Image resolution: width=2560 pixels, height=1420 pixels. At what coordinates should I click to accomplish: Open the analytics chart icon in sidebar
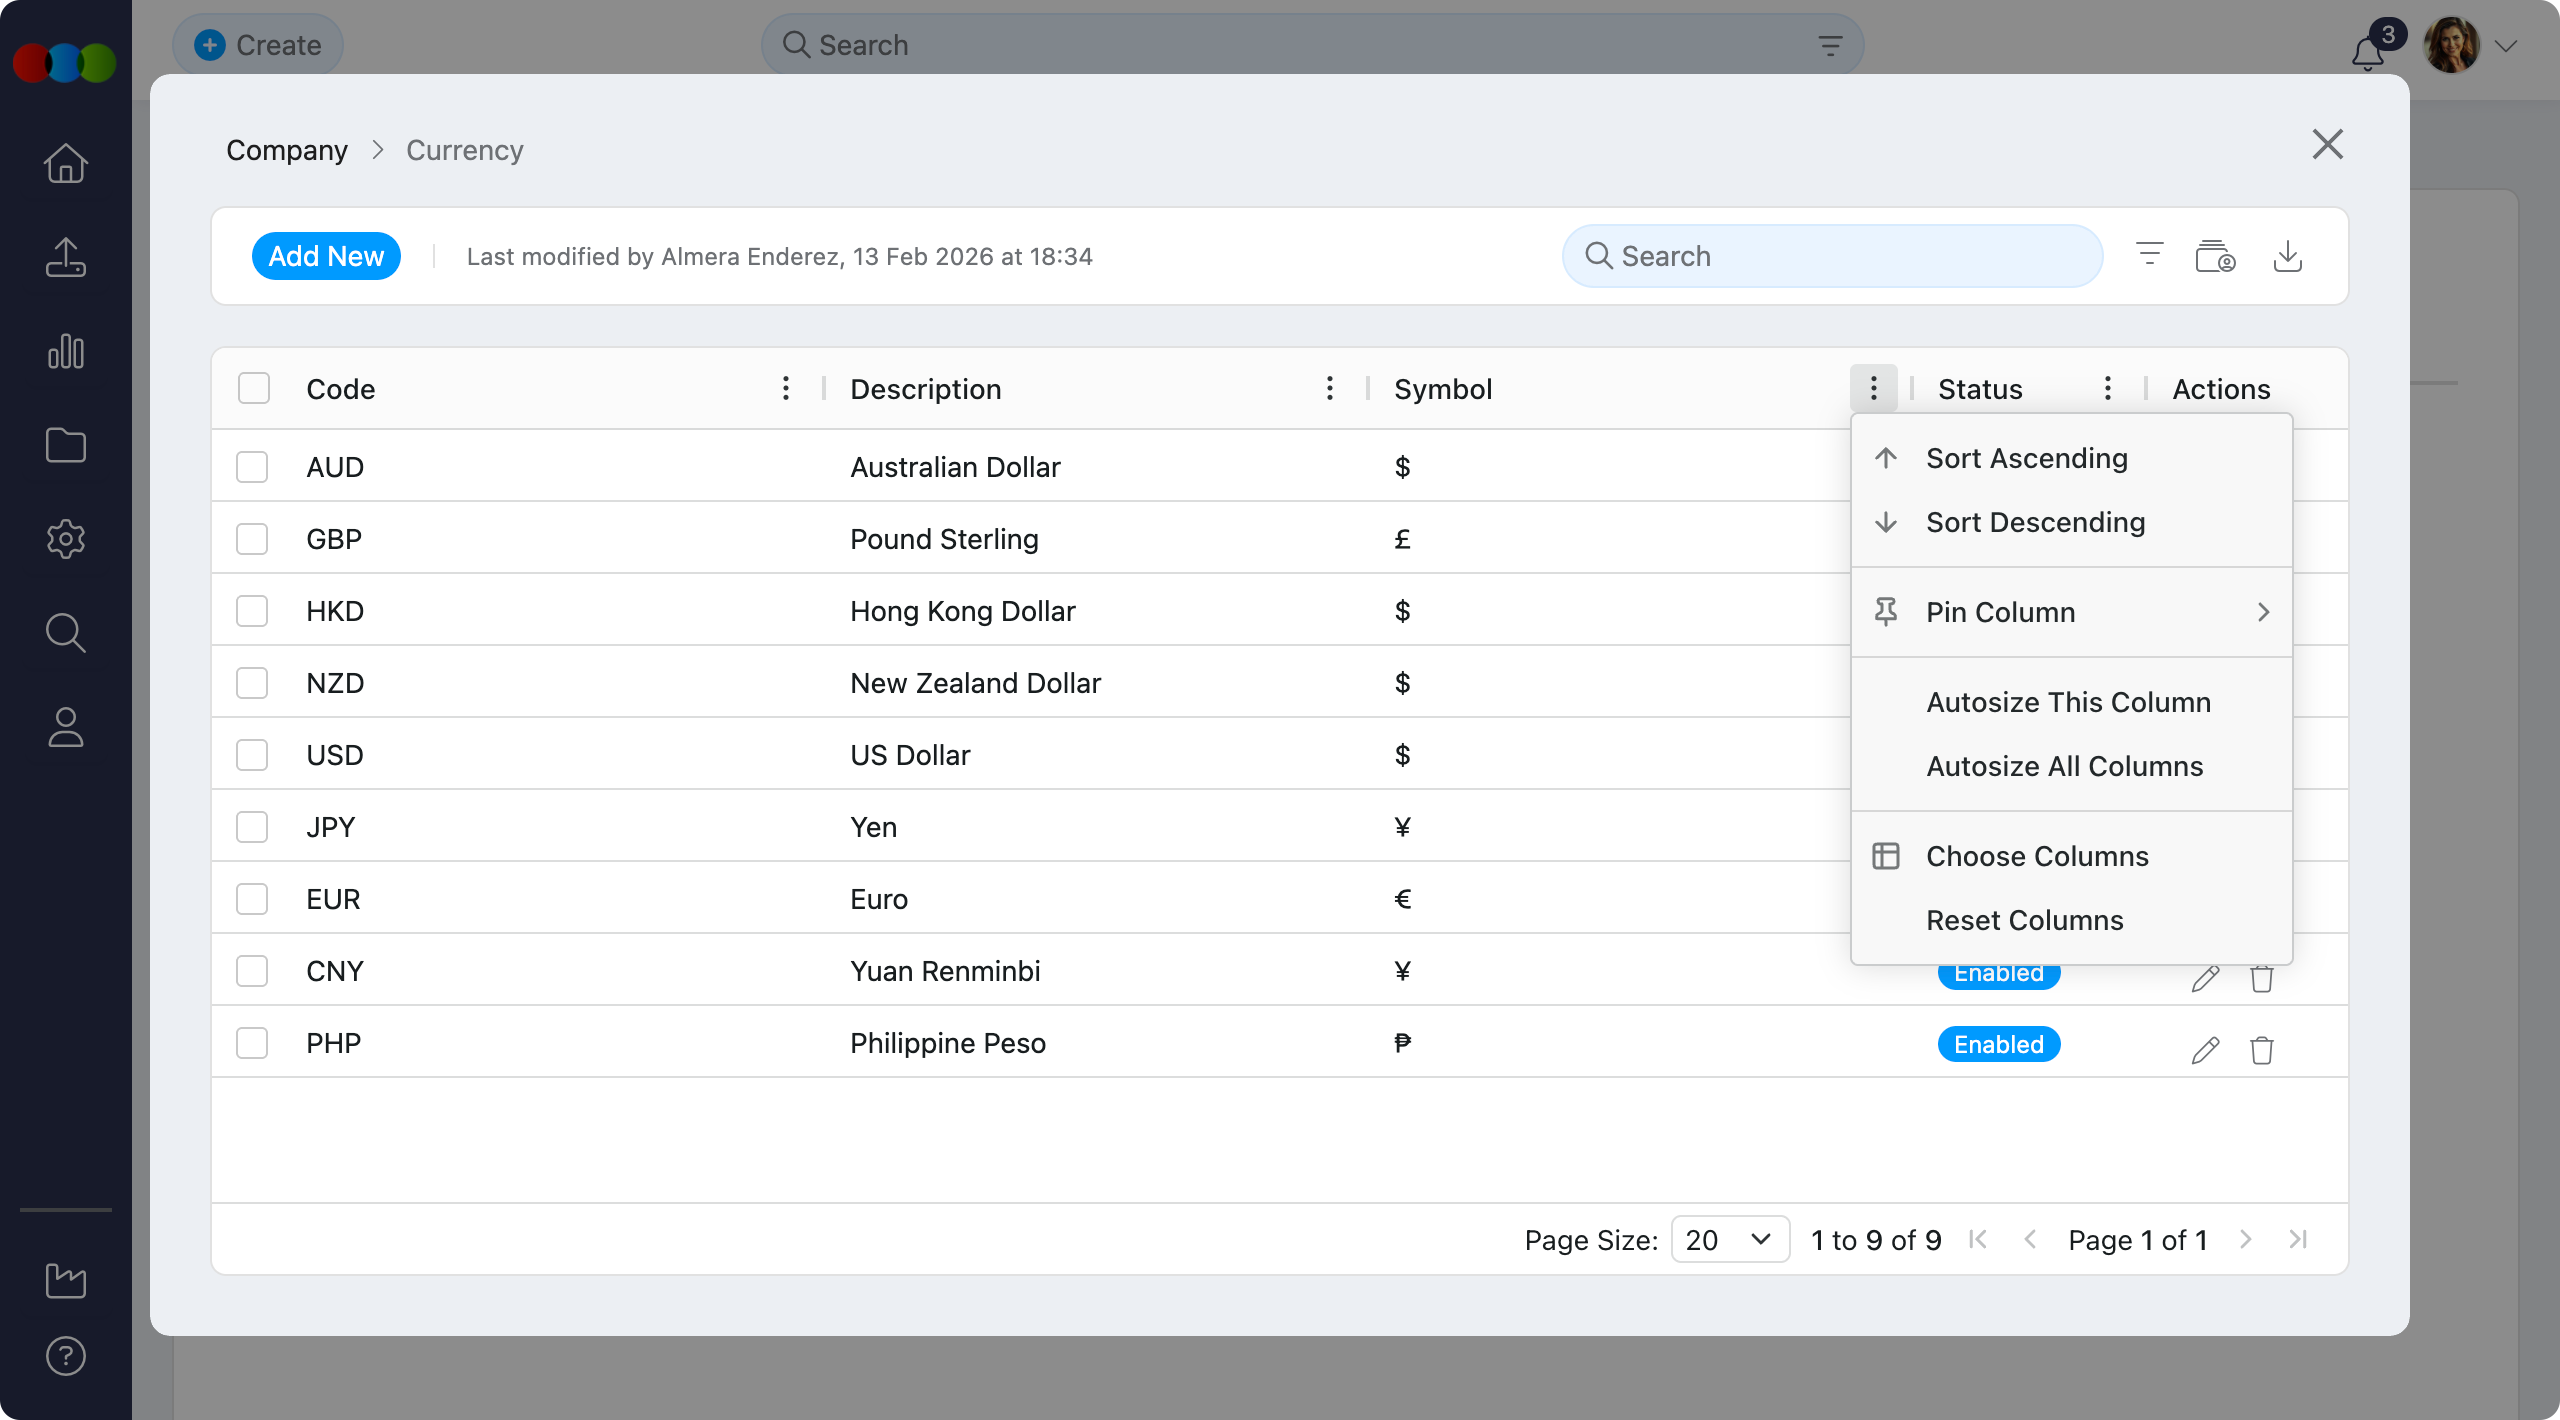point(66,351)
